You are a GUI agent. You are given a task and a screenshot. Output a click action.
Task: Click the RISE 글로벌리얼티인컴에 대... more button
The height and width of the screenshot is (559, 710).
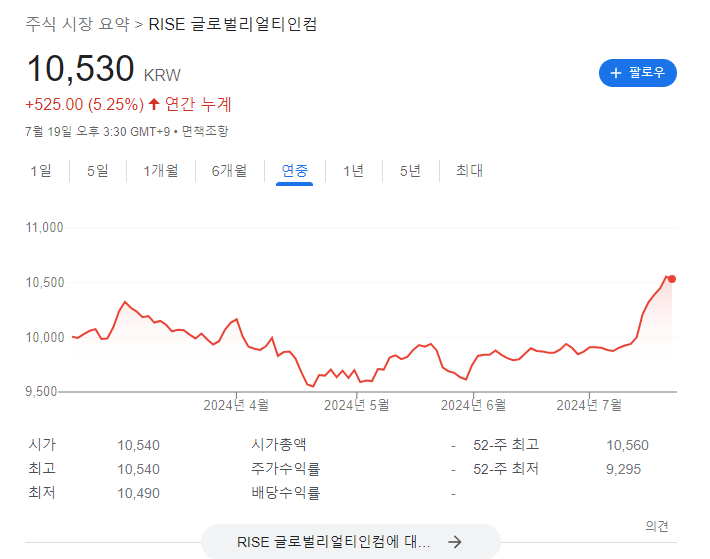point(350,541)
